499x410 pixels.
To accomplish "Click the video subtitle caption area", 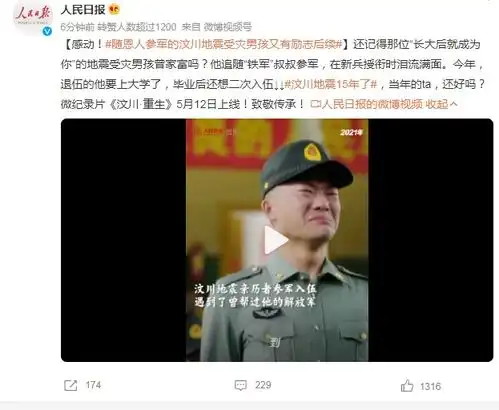I will click(x=255, y=296).
